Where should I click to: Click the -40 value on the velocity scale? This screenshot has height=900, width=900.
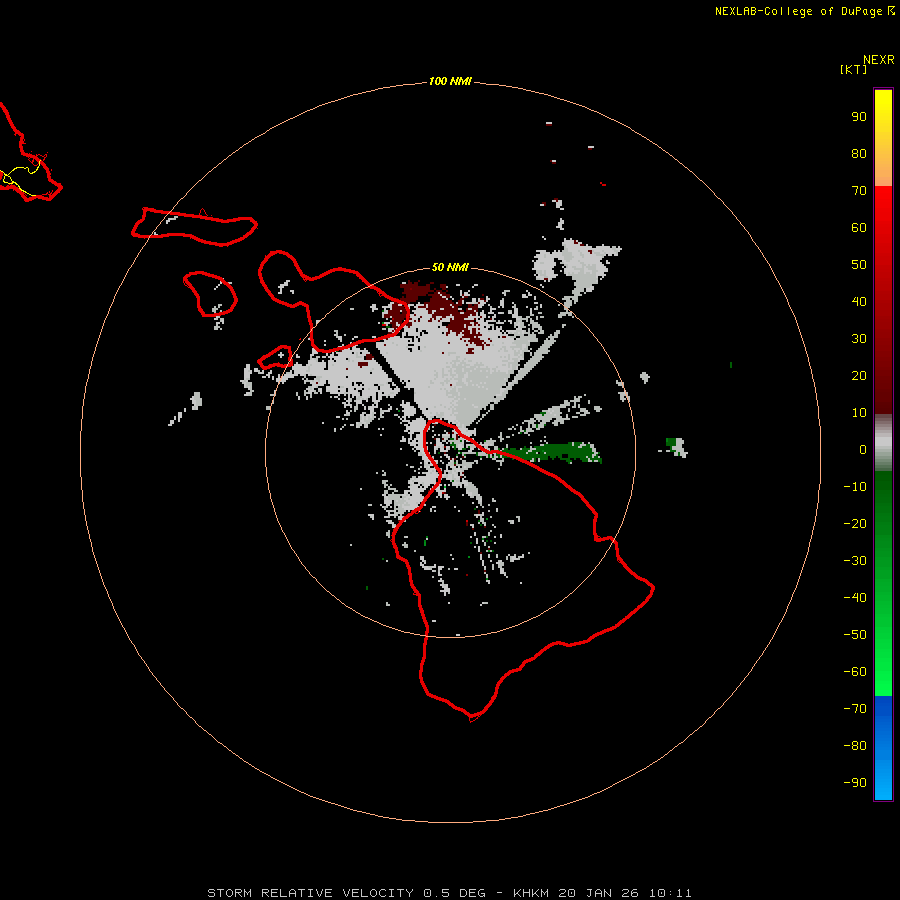click(855, 598)
